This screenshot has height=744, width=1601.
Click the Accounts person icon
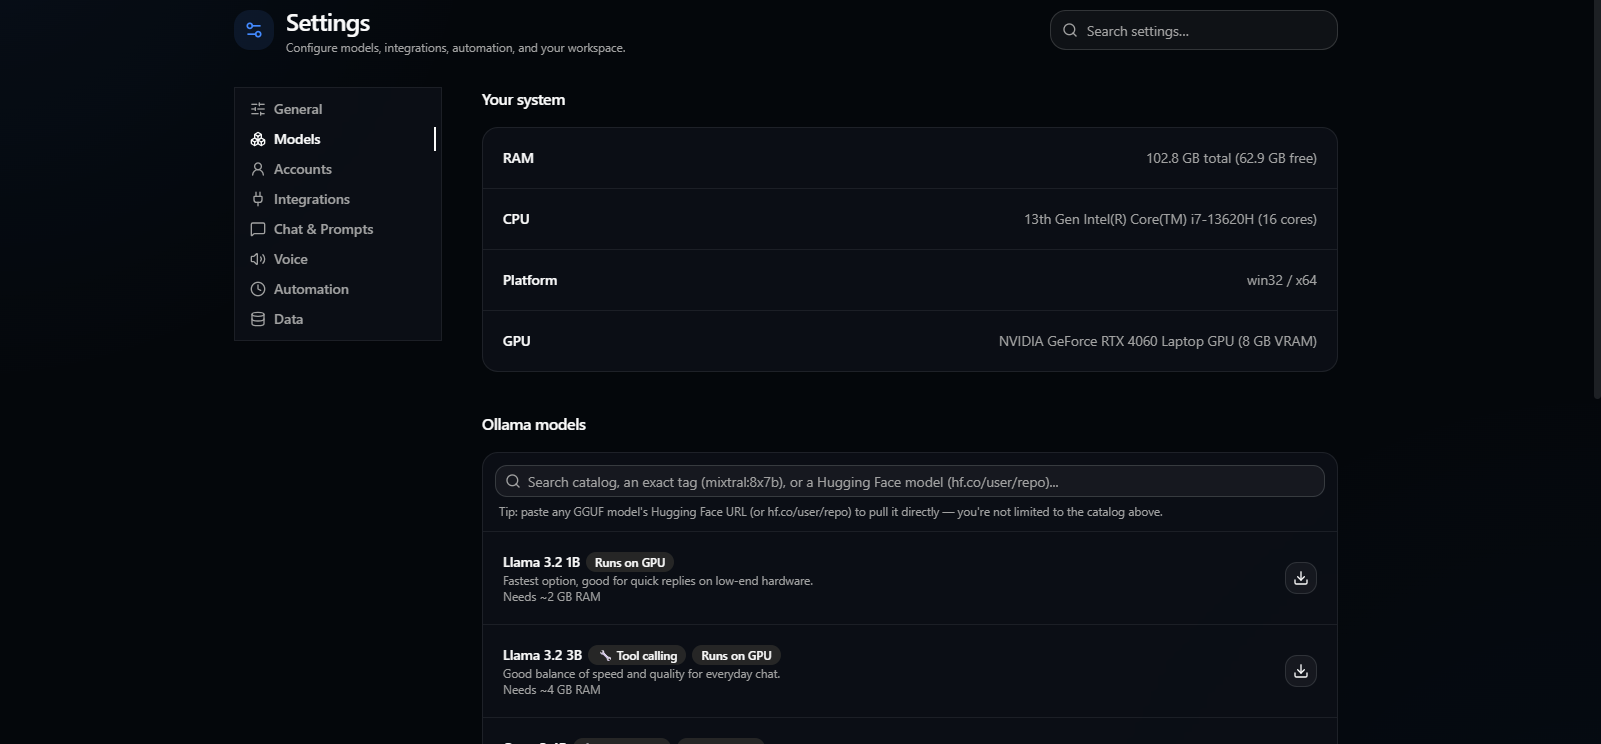[258, 169]
